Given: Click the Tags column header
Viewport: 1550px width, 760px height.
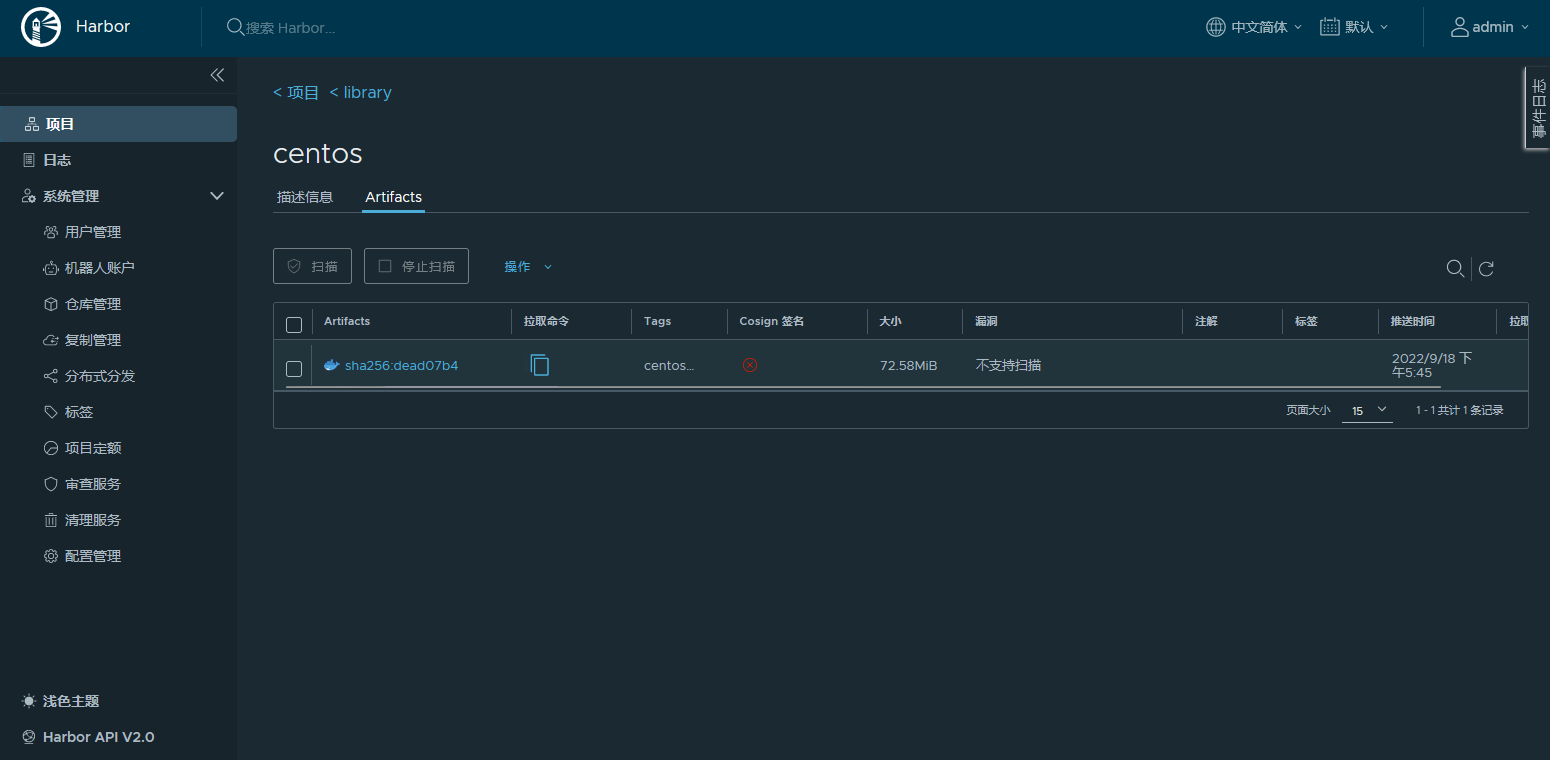Looking at the screenshot, I should (657, 321).
